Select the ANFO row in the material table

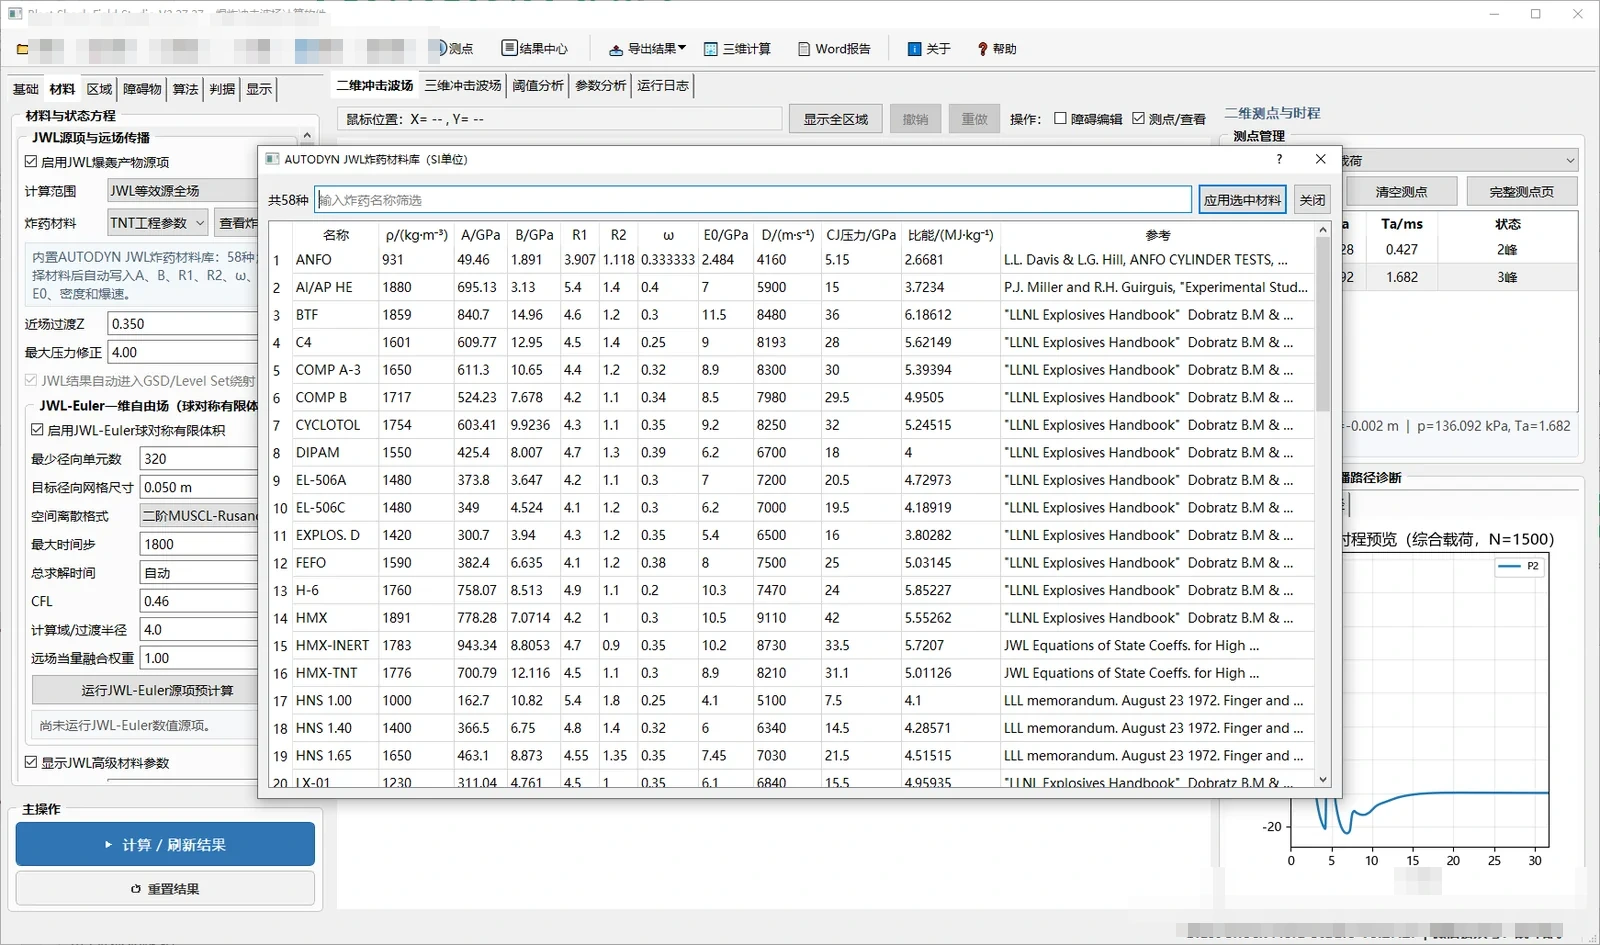(791, 260)
